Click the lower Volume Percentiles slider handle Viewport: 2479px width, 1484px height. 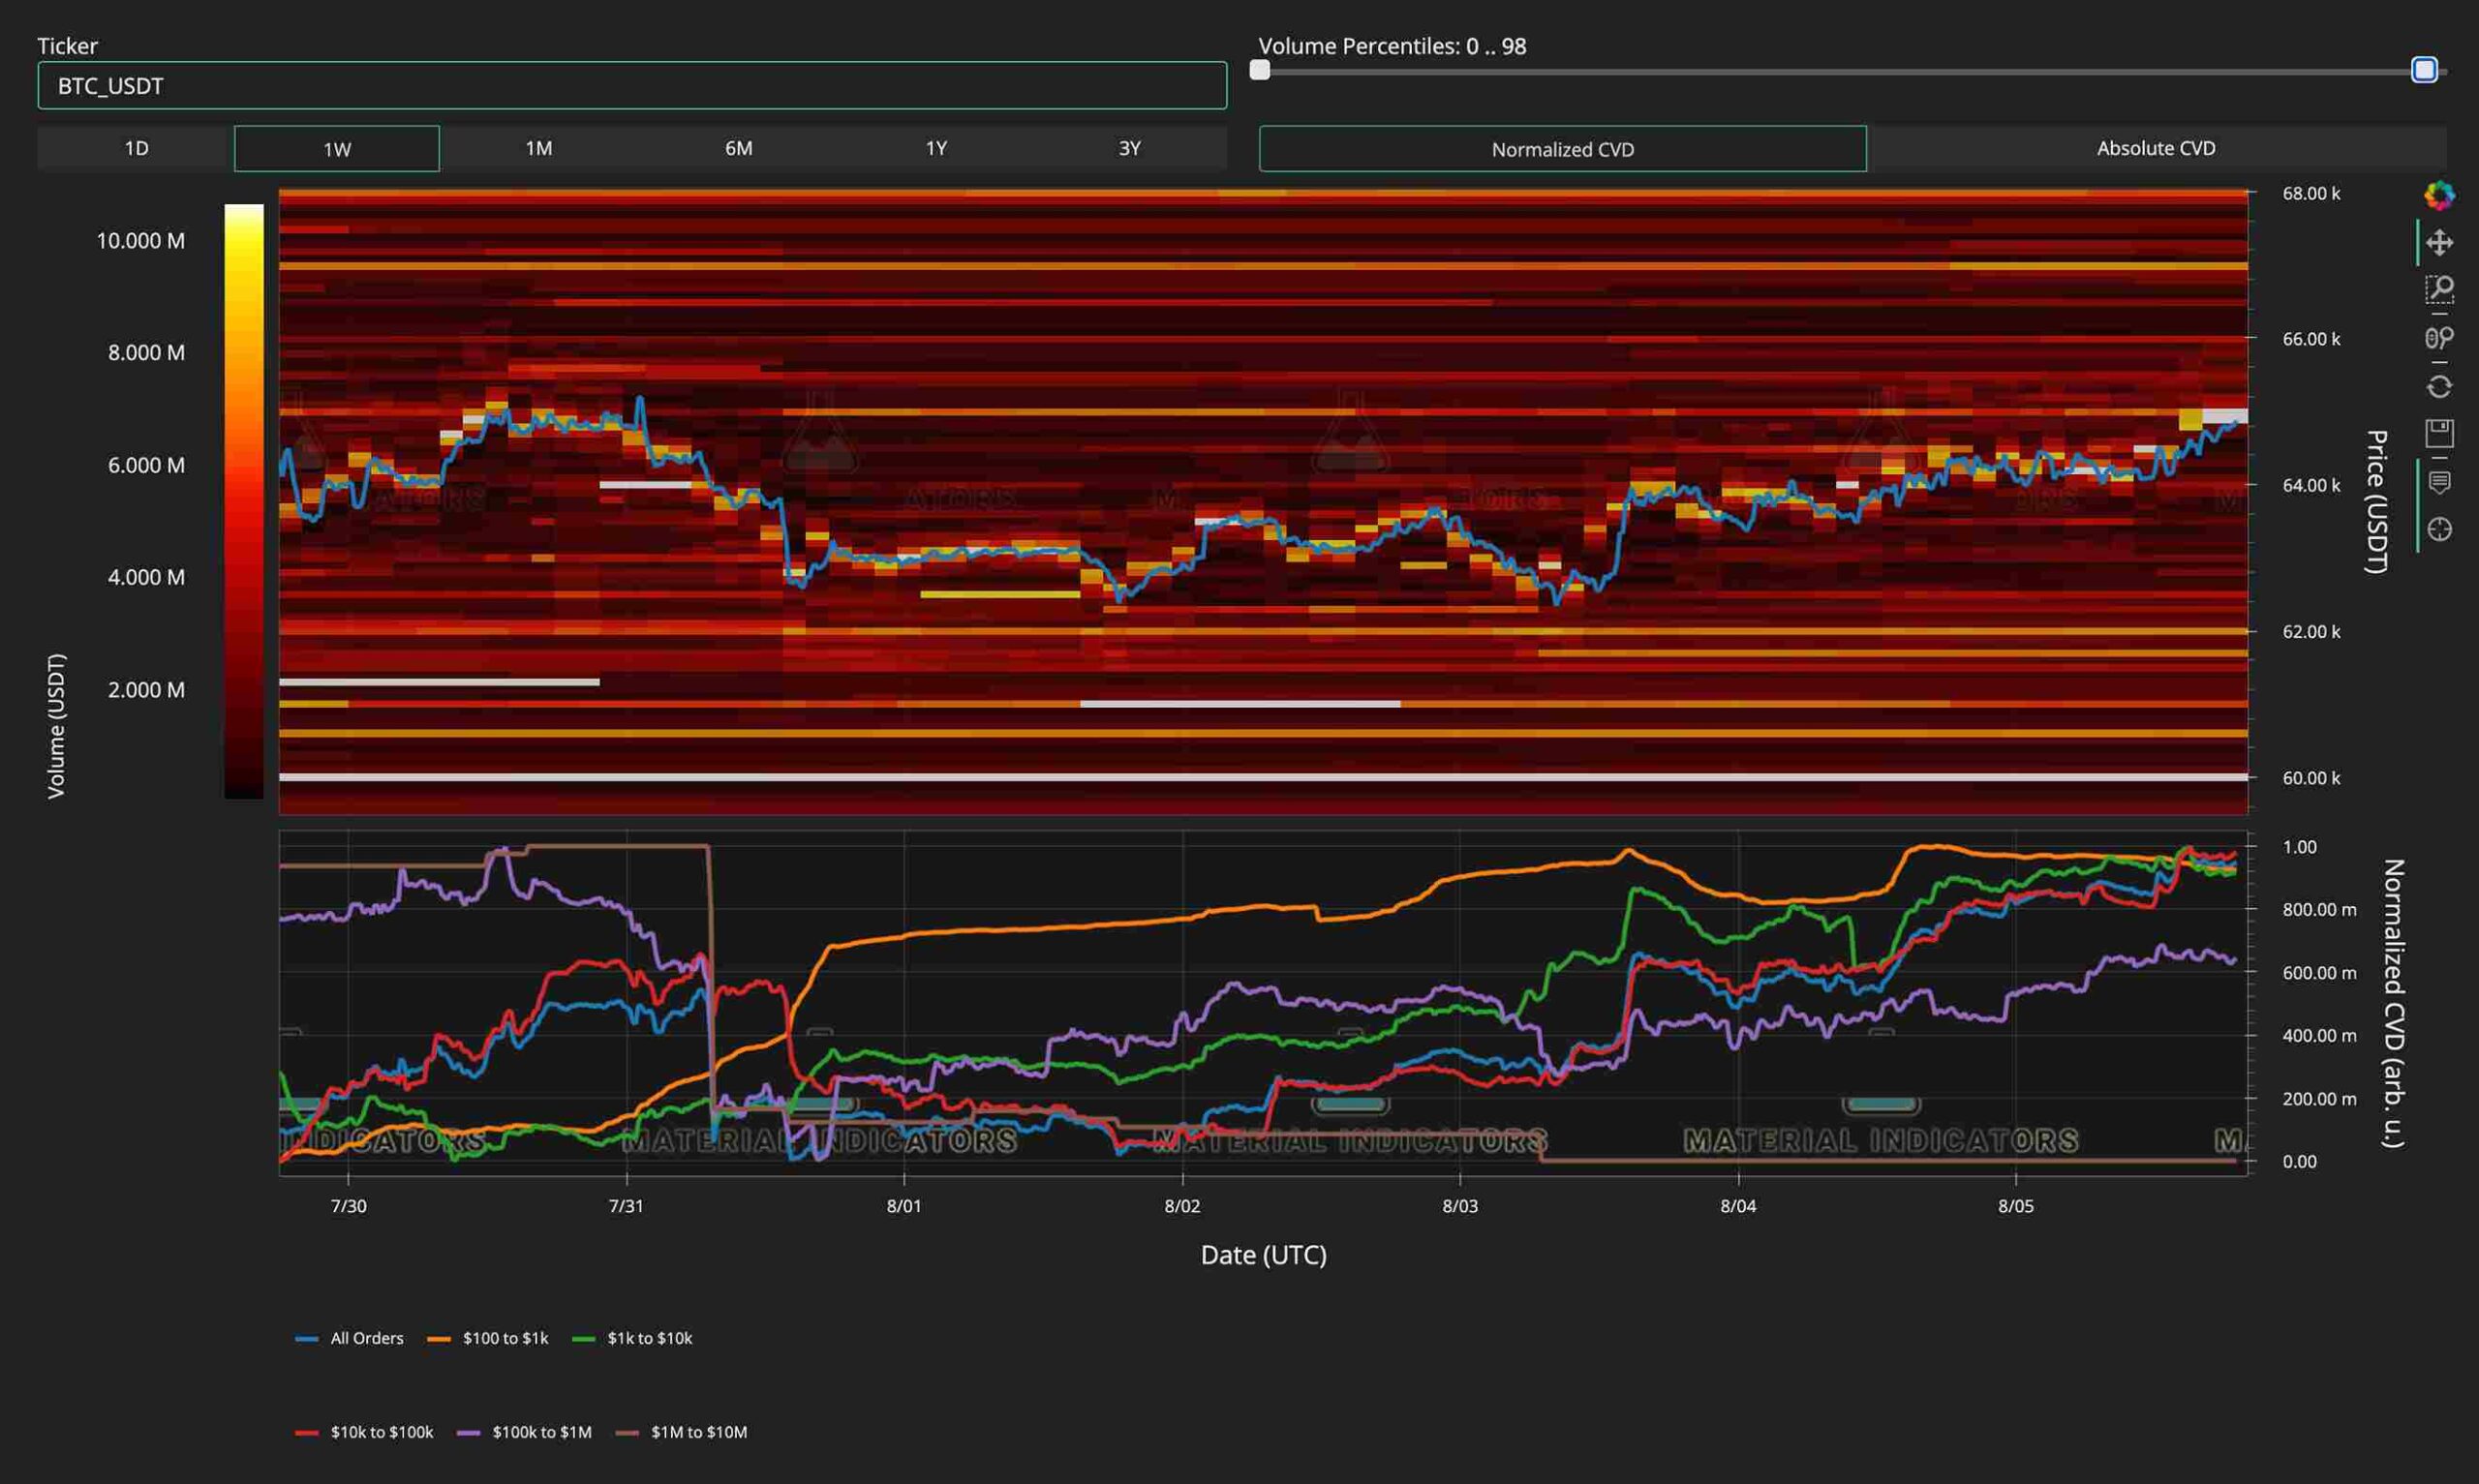[1260, 70]
